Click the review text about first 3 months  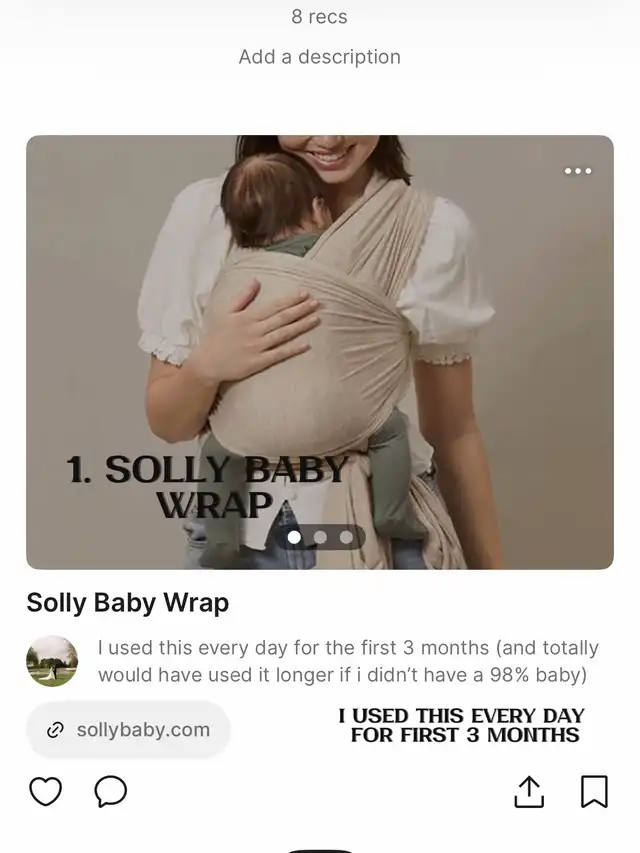(x=348, y=661)
